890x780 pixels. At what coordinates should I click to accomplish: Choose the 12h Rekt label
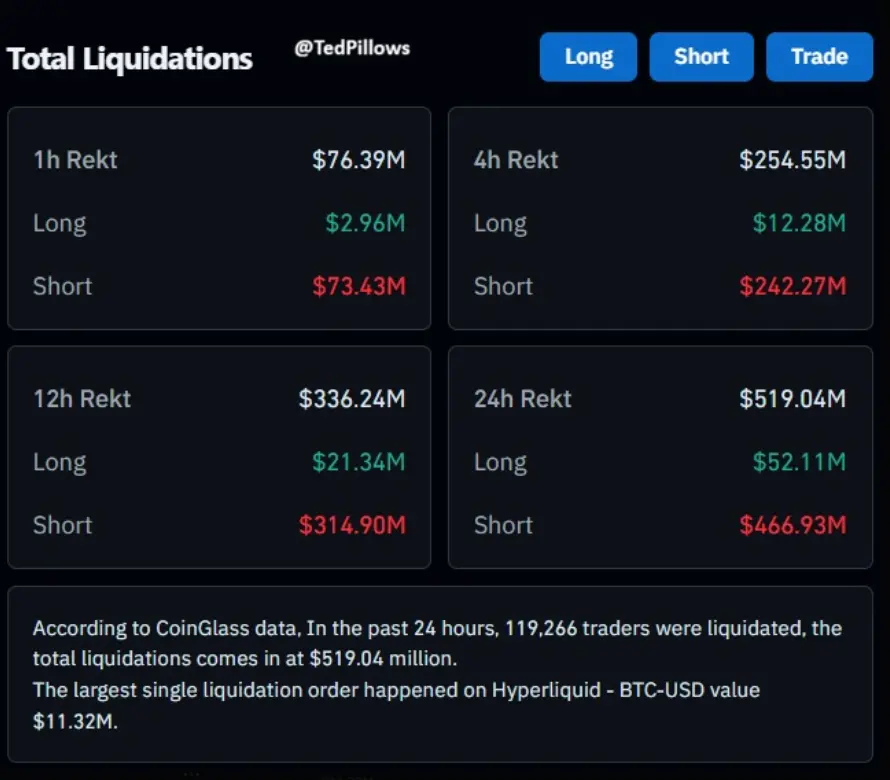tap(82, 399)
